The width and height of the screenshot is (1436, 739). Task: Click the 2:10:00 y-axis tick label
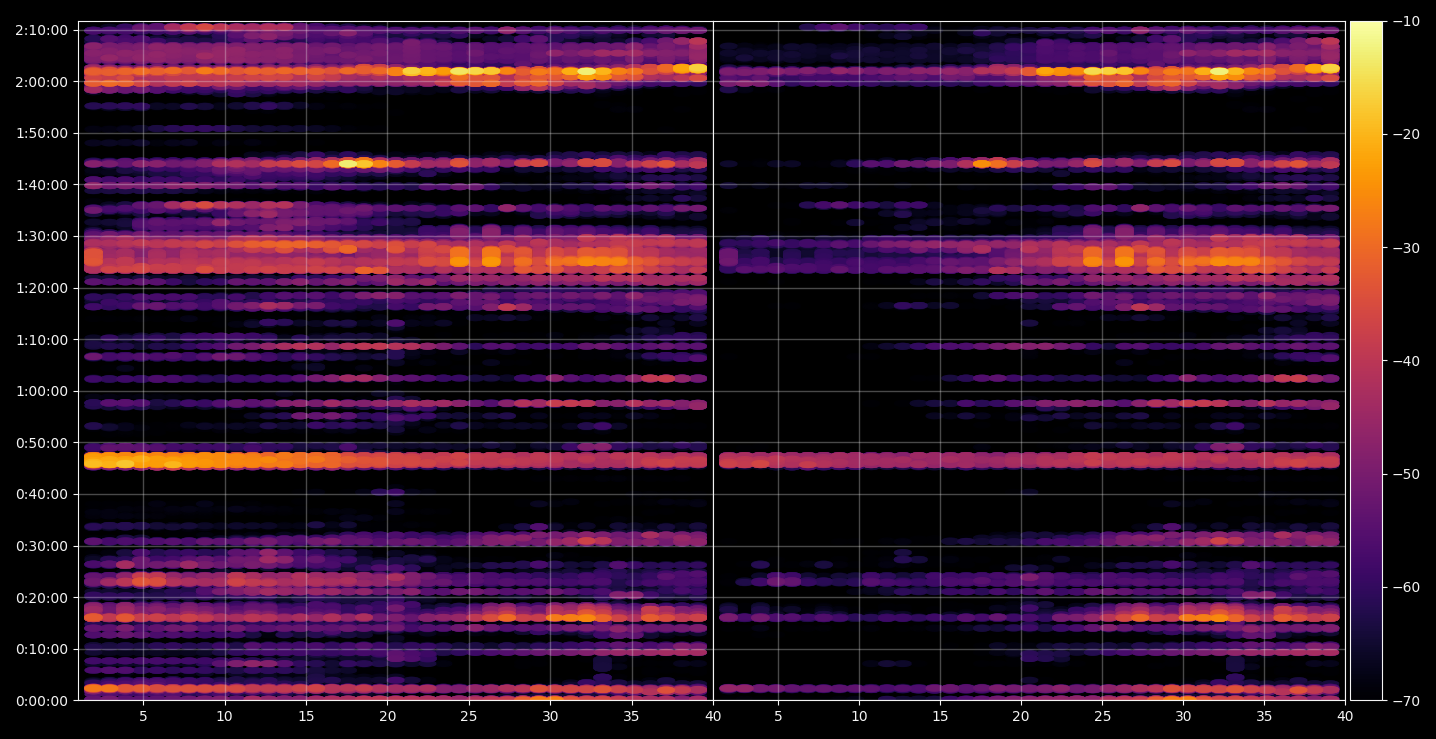(x=41, y=30)
